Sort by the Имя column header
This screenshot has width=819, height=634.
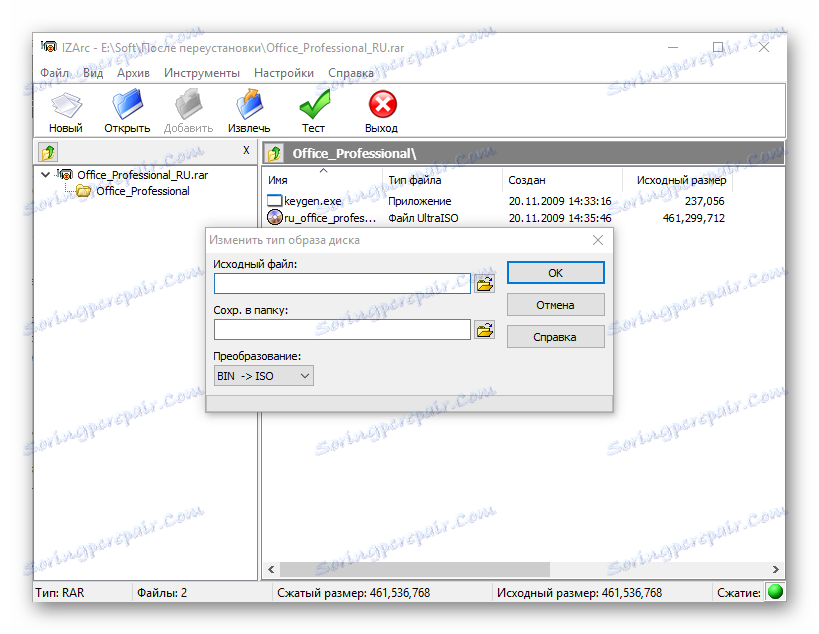click(x=322, y=180)
